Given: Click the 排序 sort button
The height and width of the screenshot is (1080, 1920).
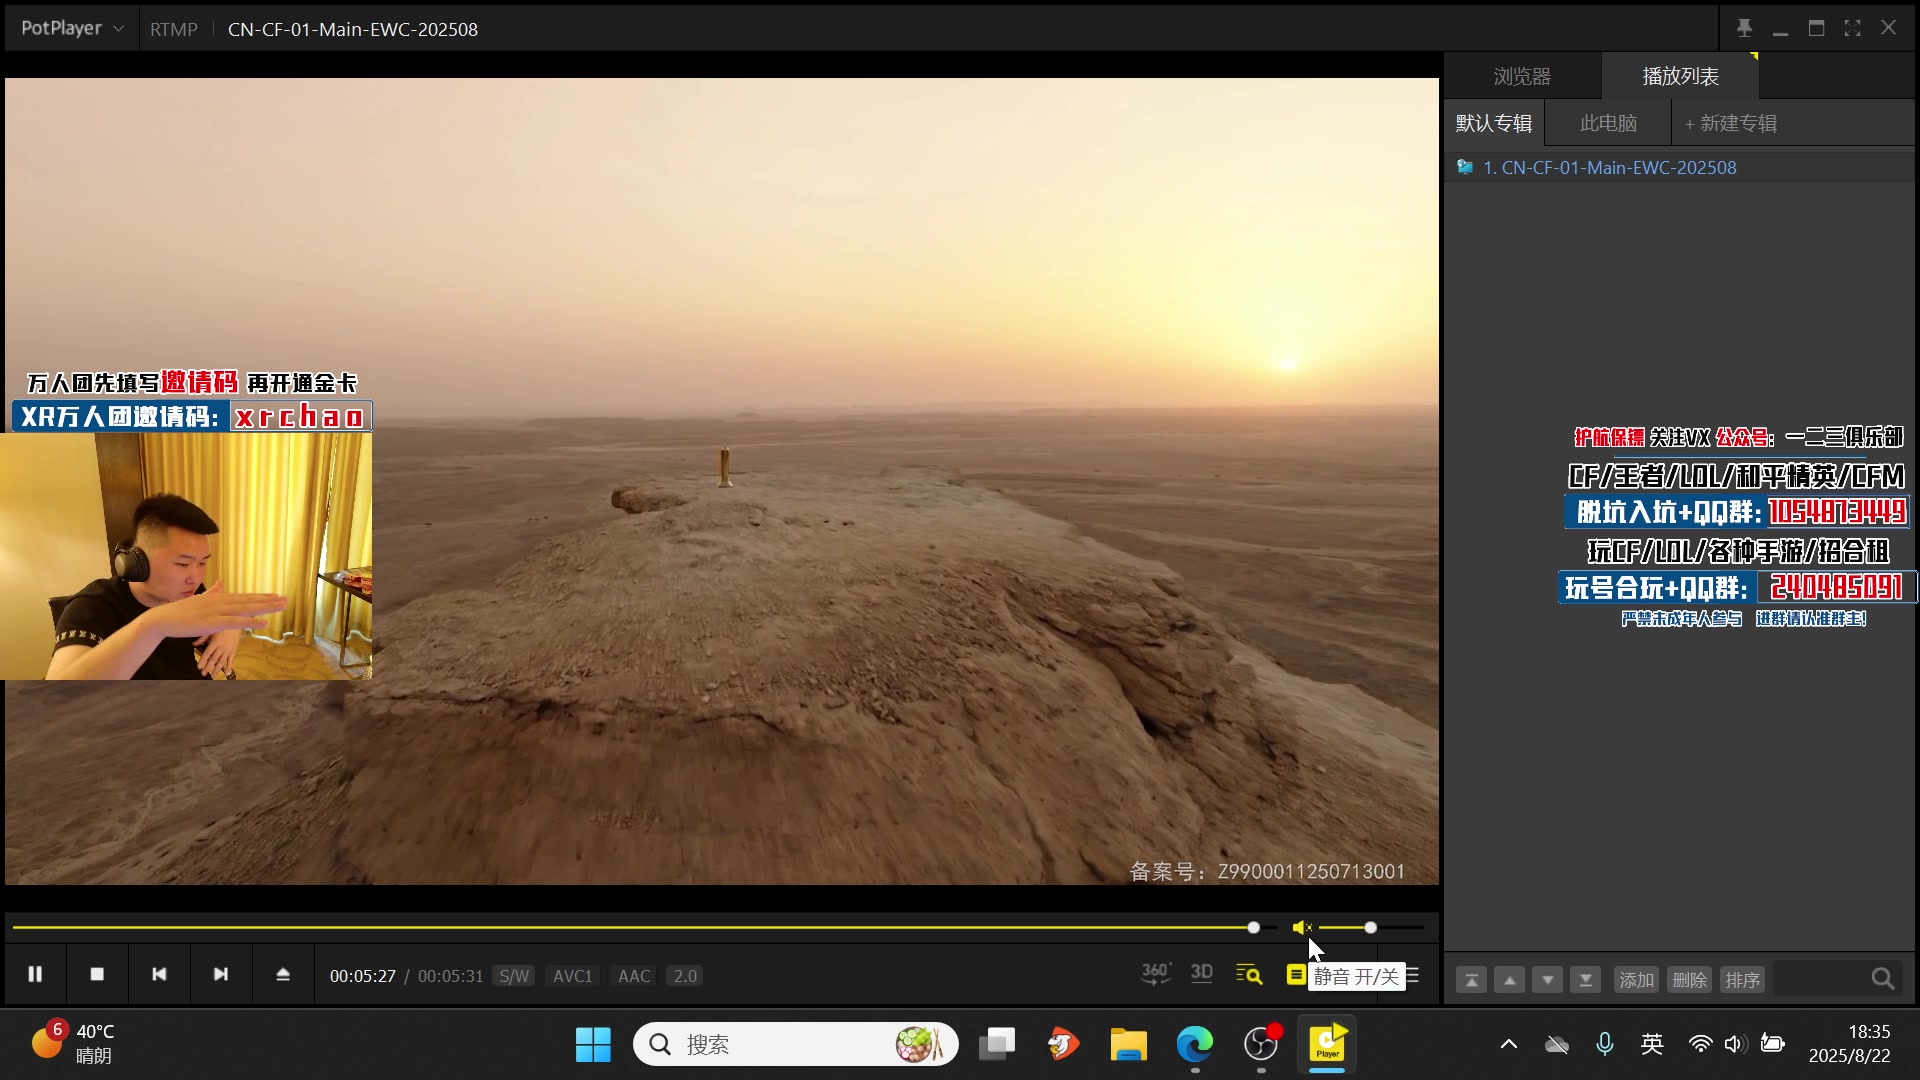Looking at the screenshot, I should pyautogui.click(x=1743, y=980).
